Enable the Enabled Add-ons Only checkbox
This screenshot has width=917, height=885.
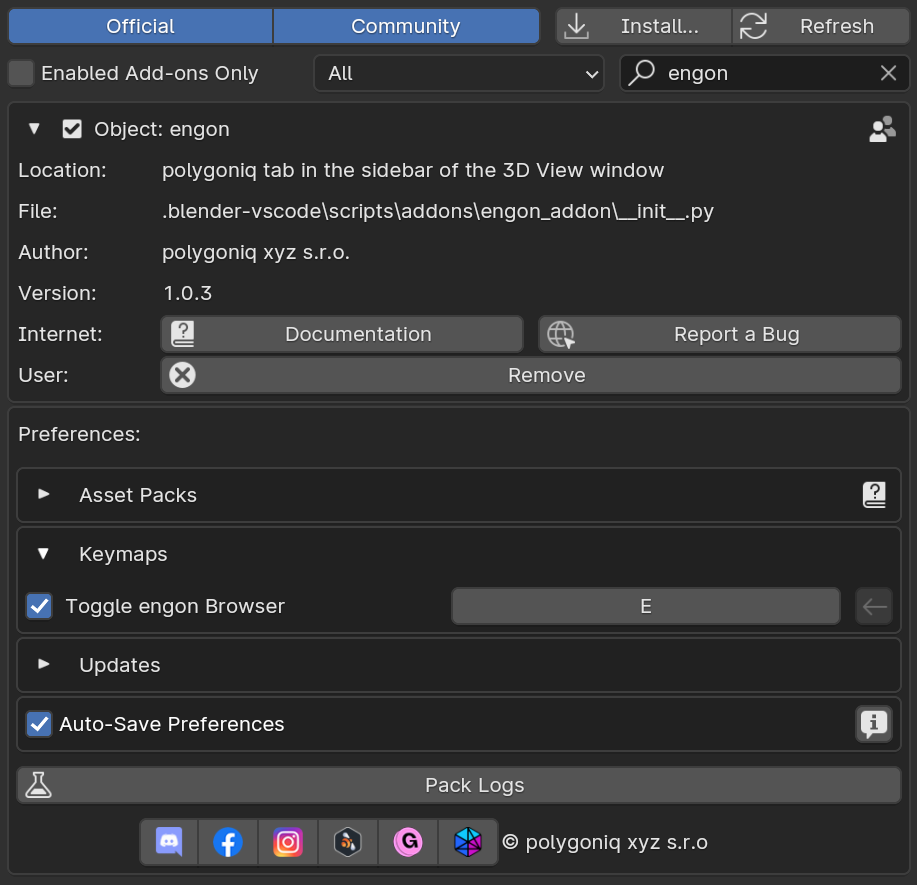21,73
